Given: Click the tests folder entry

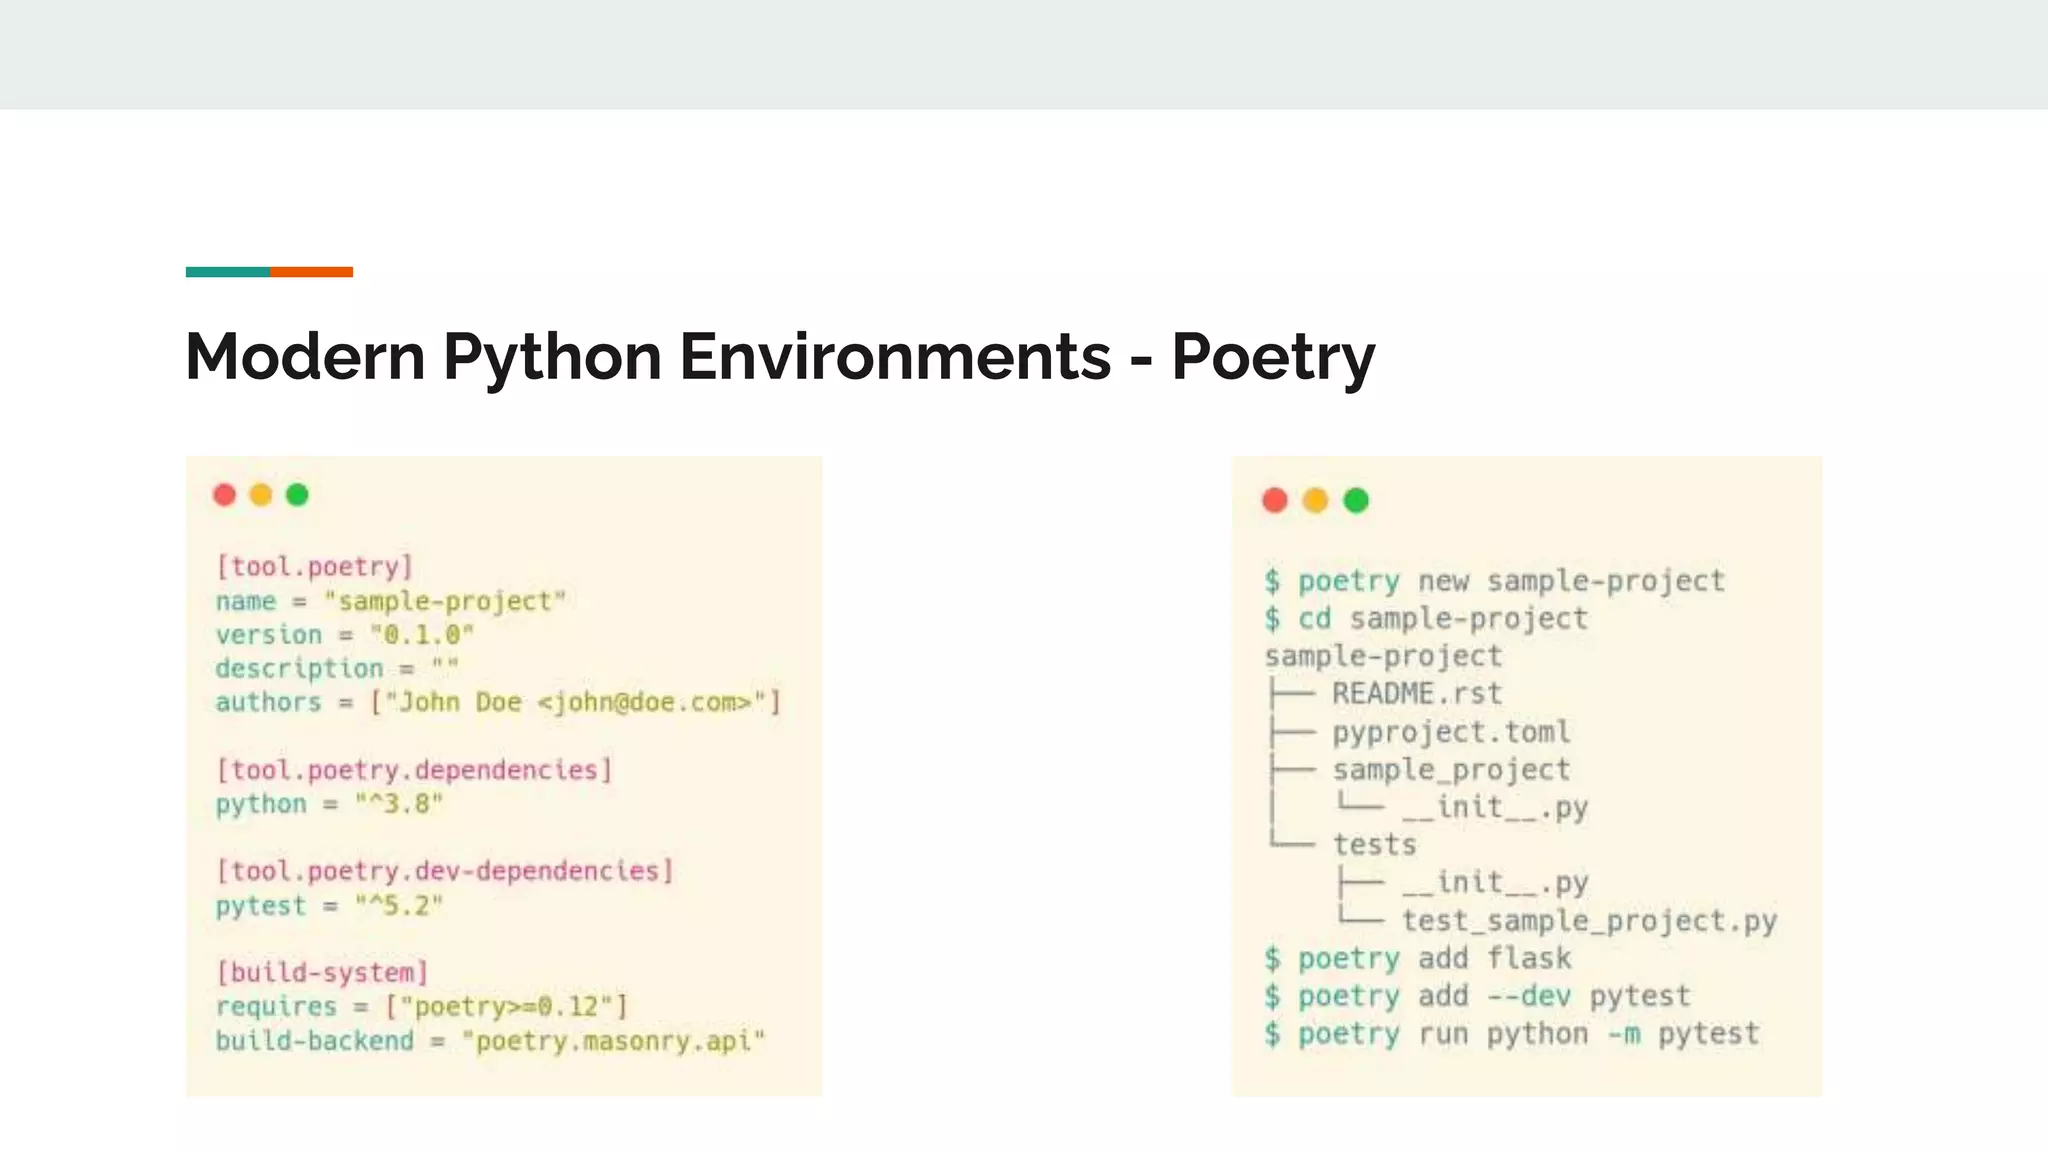Looking at the screenshot, I should [x=1374, y=845].
